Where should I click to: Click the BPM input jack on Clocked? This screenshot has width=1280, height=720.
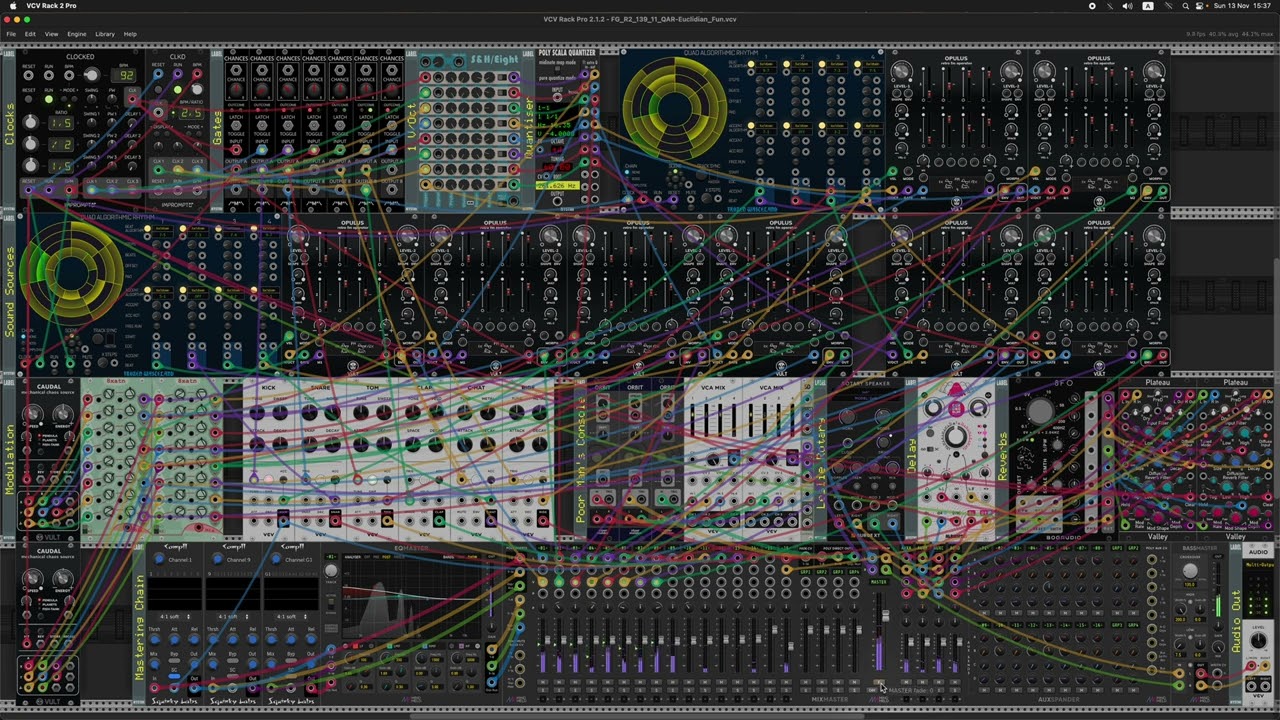coord(69,76)
